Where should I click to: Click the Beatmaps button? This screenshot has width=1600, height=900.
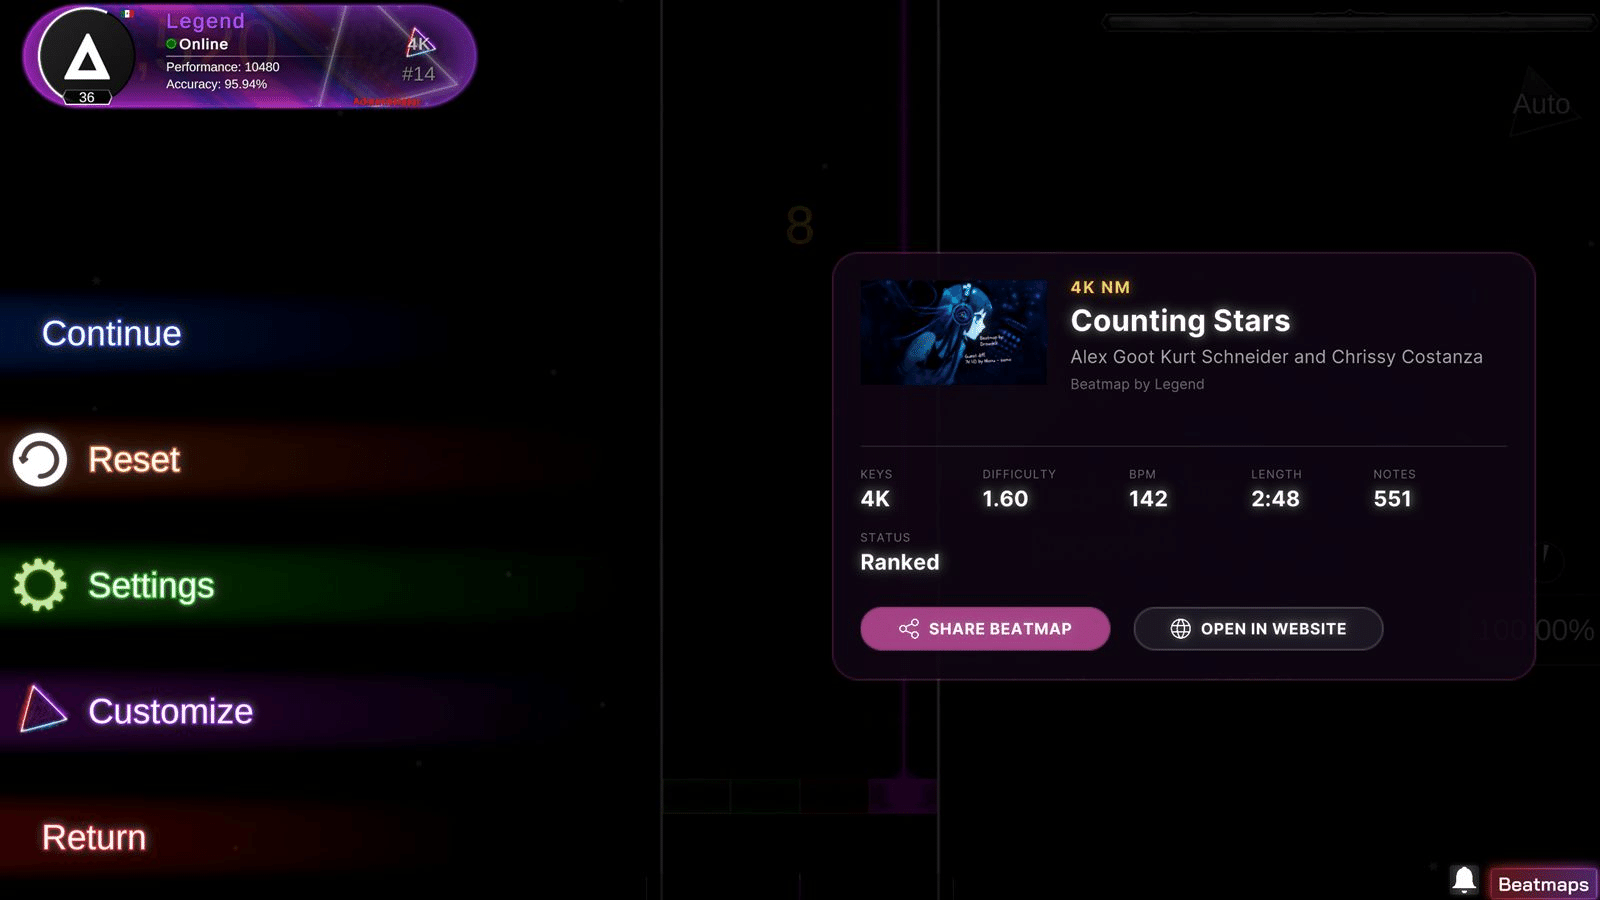pyautogui.click(x=1543, y=884)
